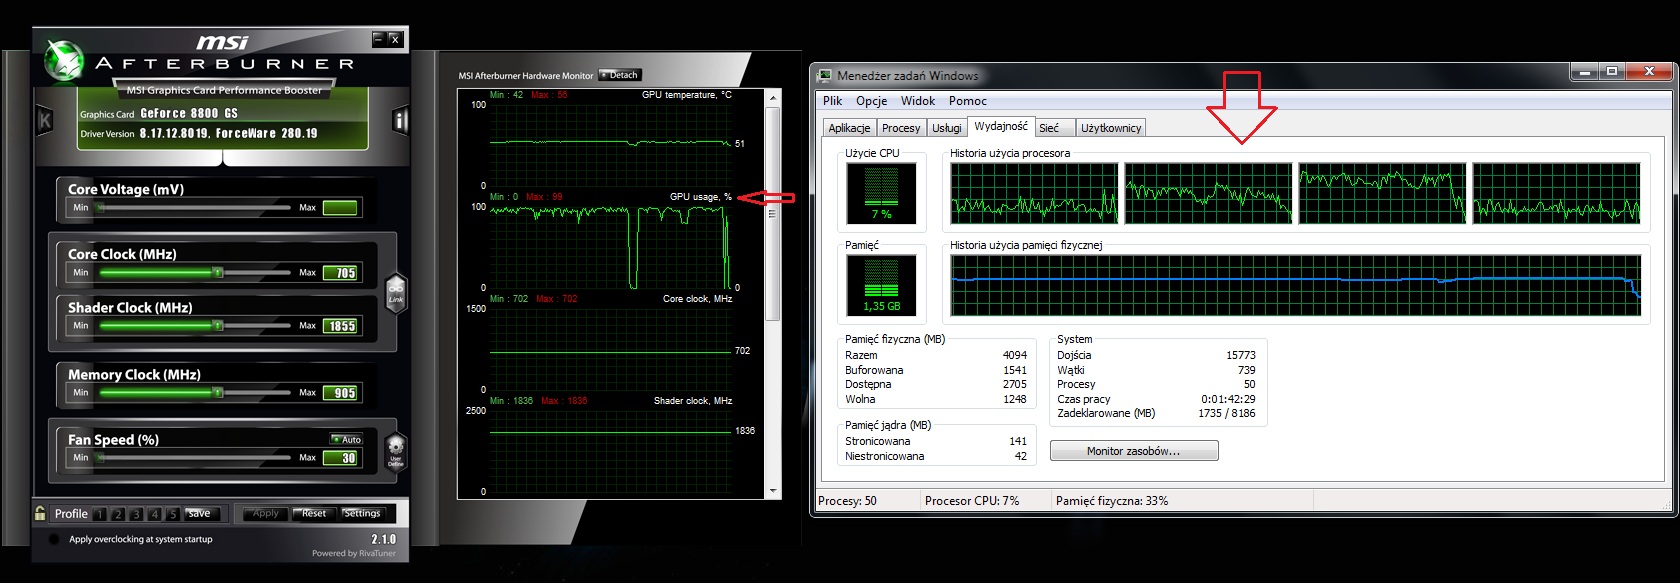Click the Shader Clock value field 1855

[x=340, y=326]
